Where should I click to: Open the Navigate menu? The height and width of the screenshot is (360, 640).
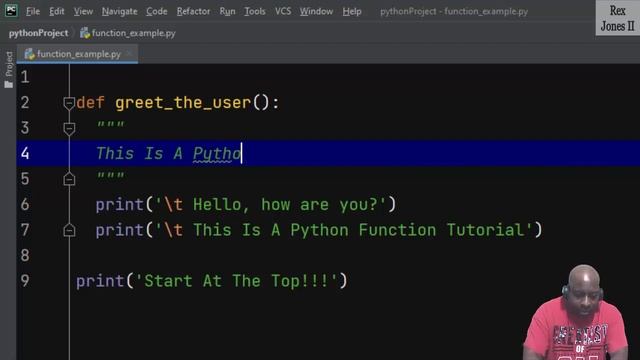coord(120,11)
